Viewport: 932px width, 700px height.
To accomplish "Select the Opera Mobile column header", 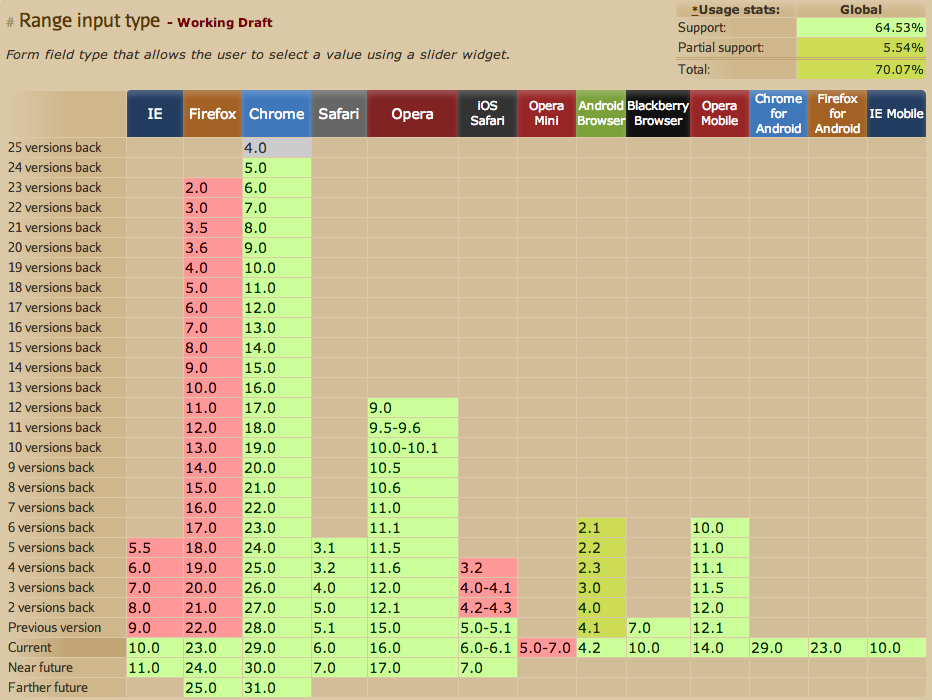I will coord(719,113).
